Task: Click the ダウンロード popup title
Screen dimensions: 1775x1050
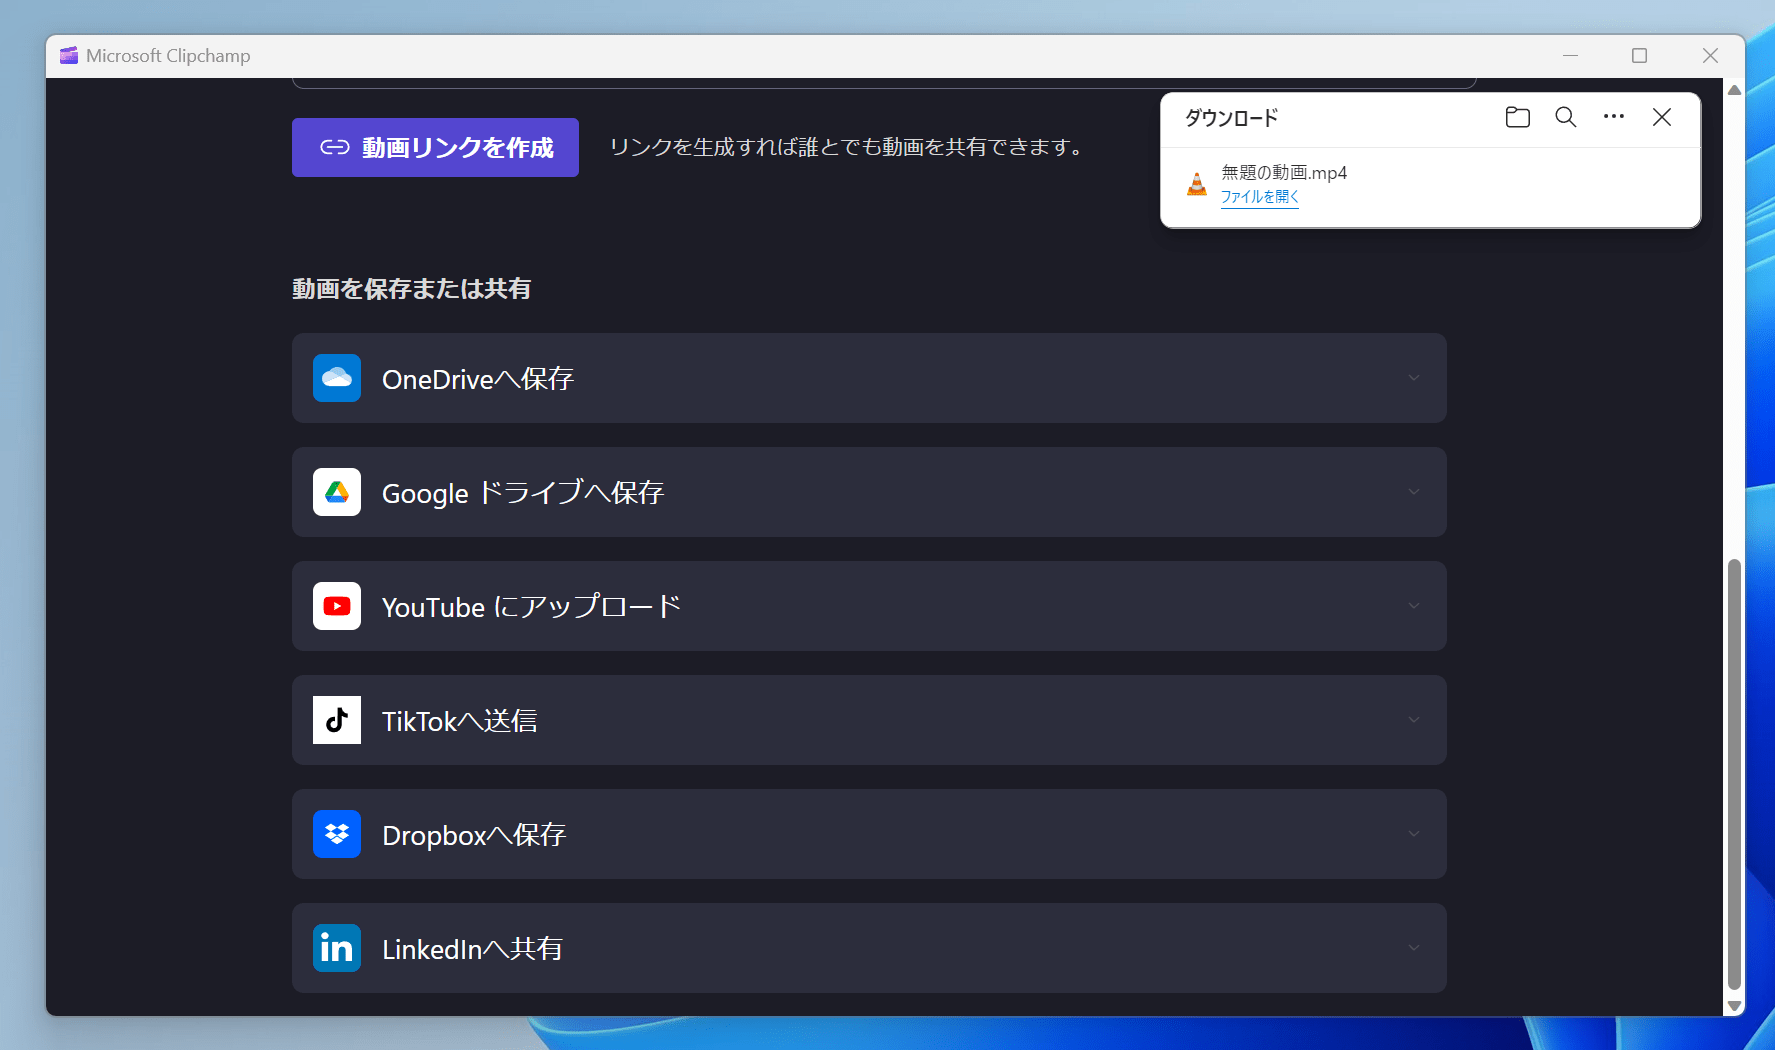Action: [1232, 118]
